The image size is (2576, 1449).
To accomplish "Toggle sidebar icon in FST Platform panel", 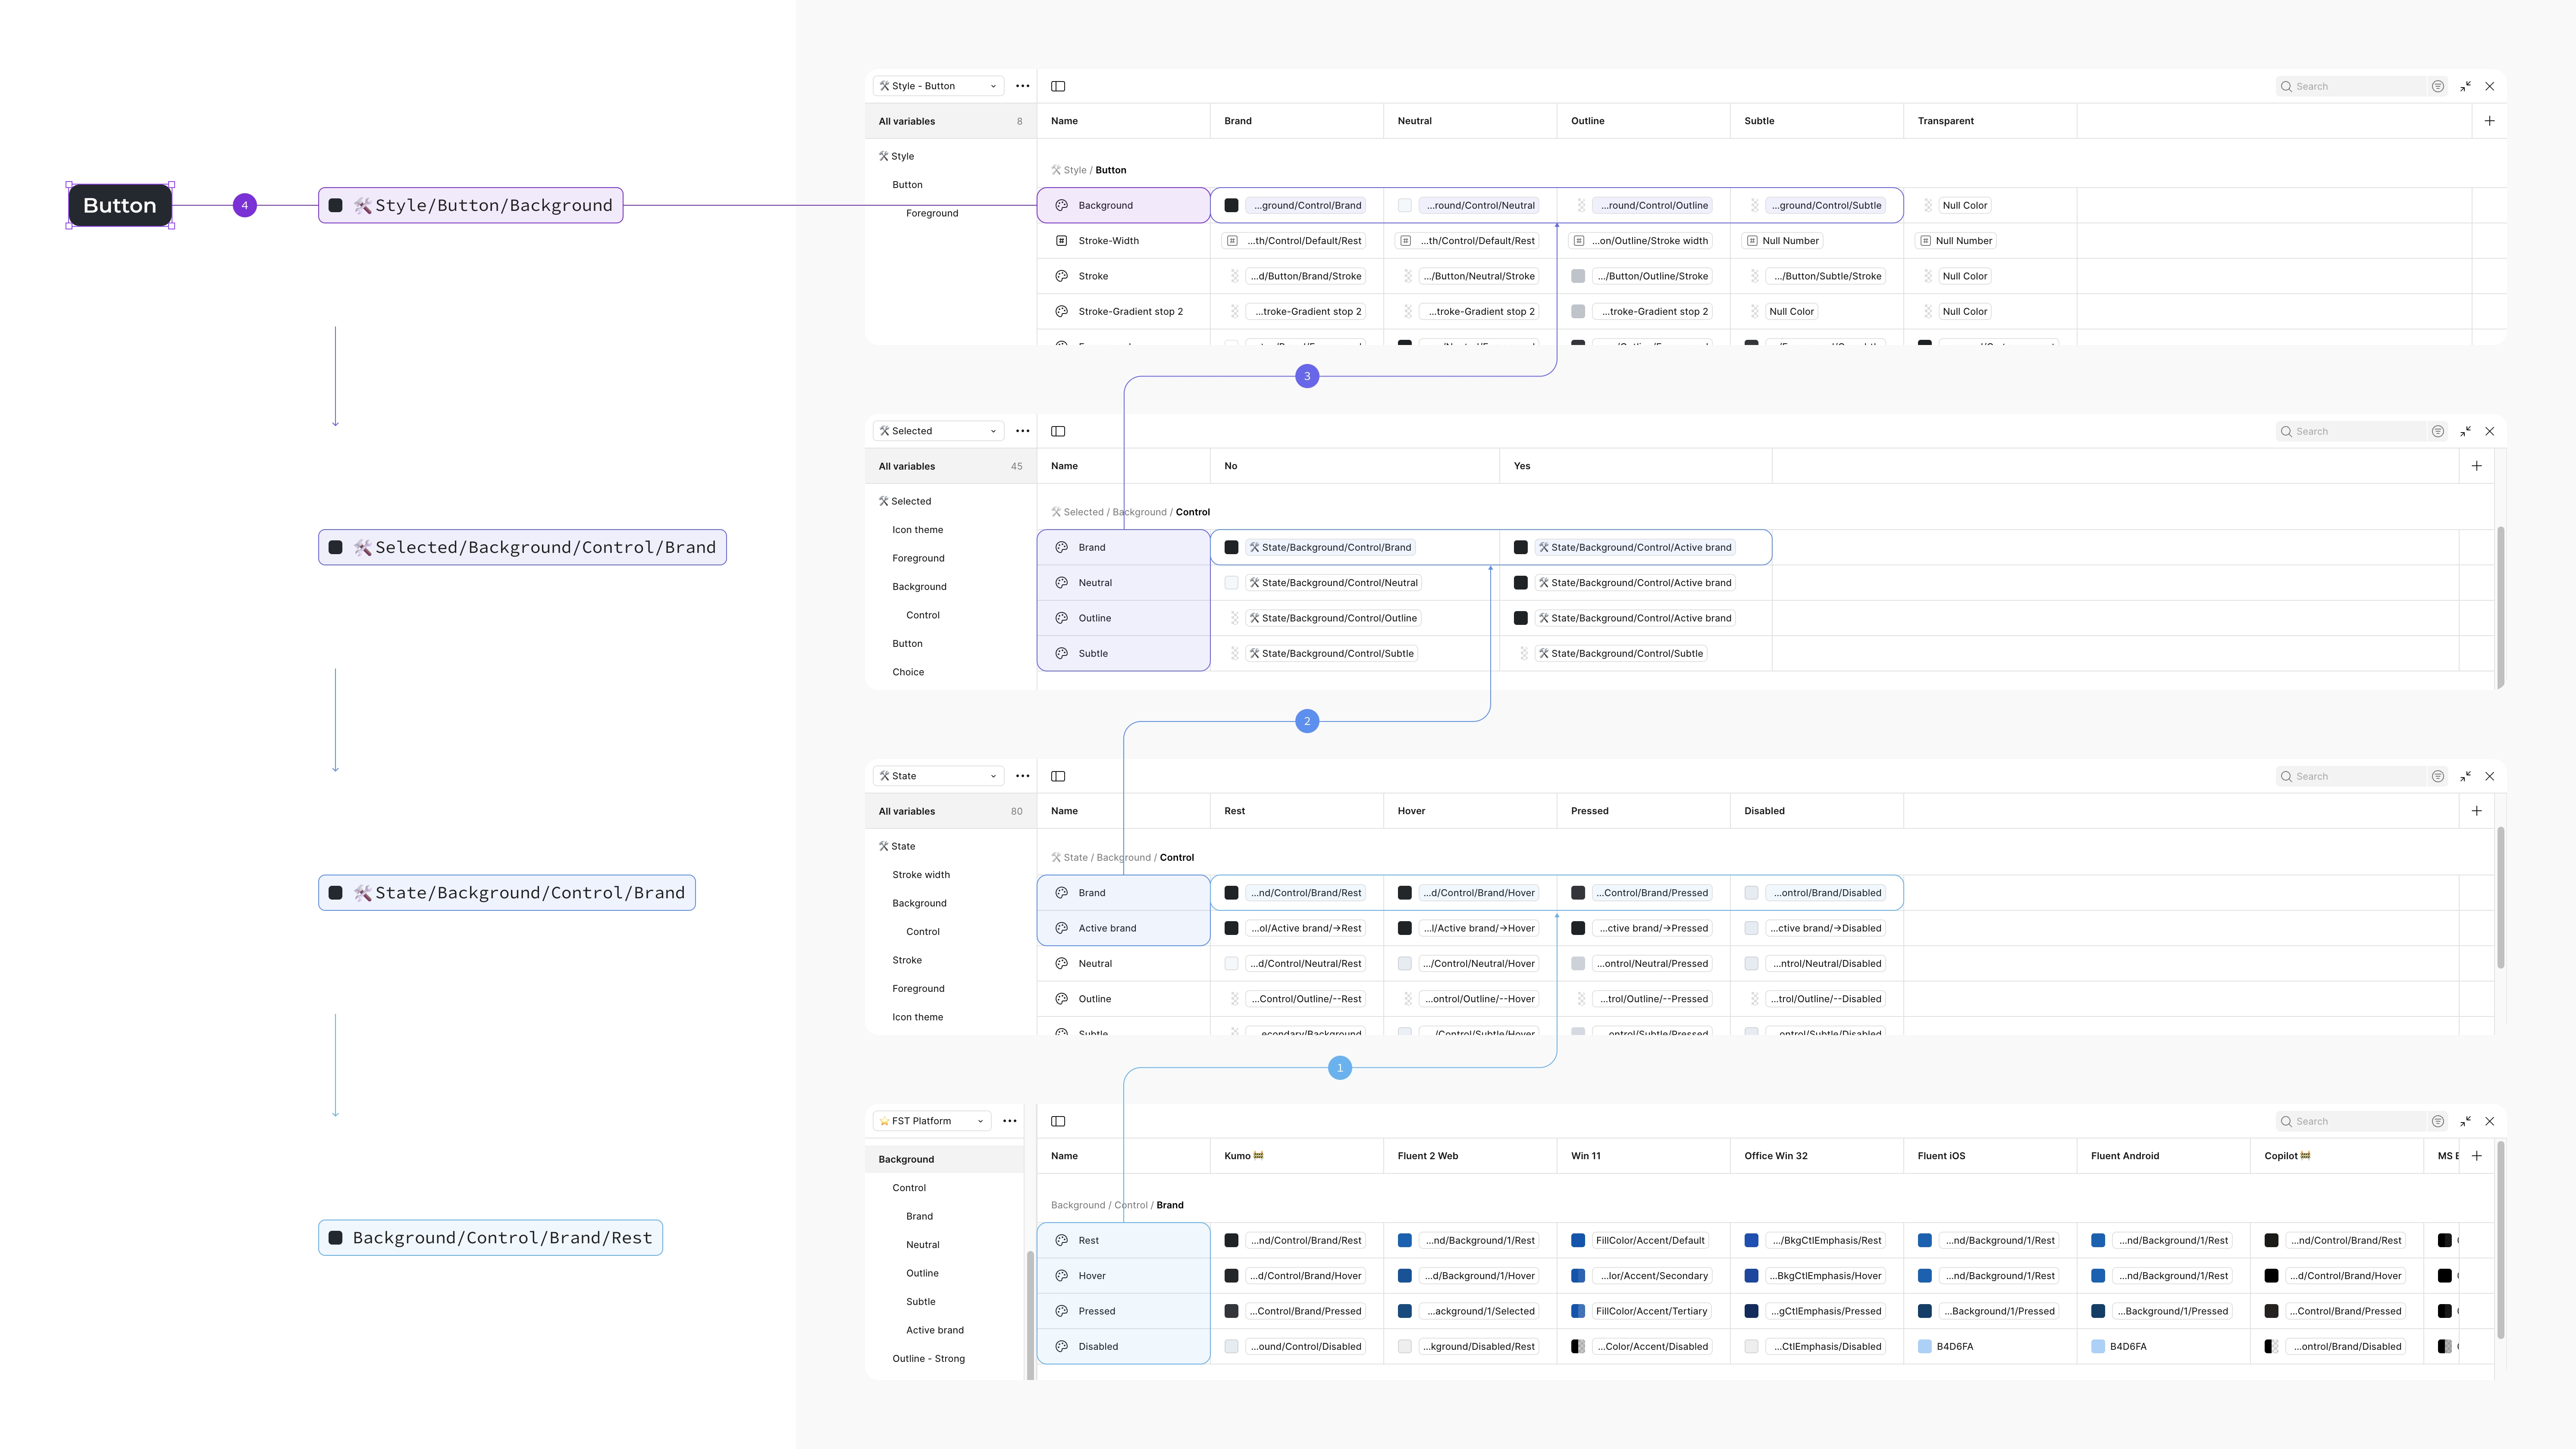I will 1058,1121.
